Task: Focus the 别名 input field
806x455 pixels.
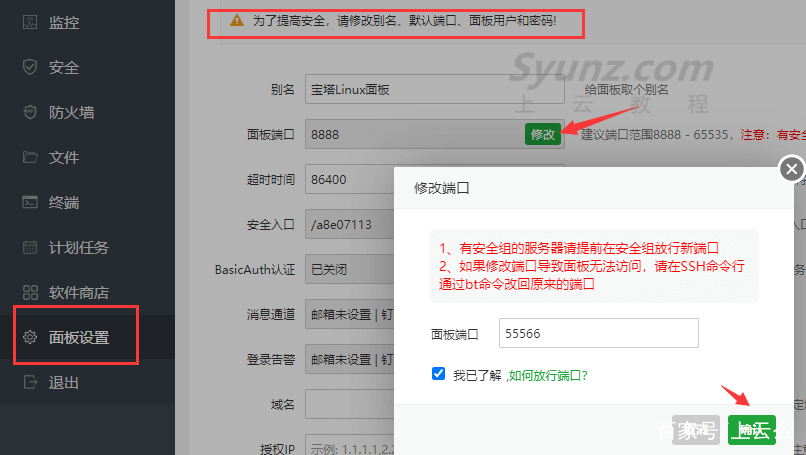Action: [435, 89]
